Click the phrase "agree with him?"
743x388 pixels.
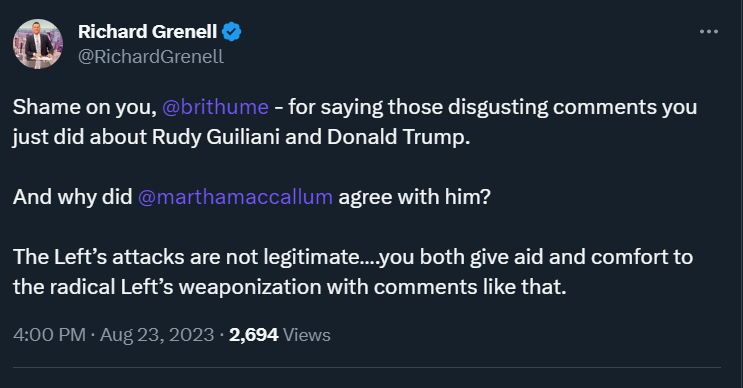click(414, 197)
